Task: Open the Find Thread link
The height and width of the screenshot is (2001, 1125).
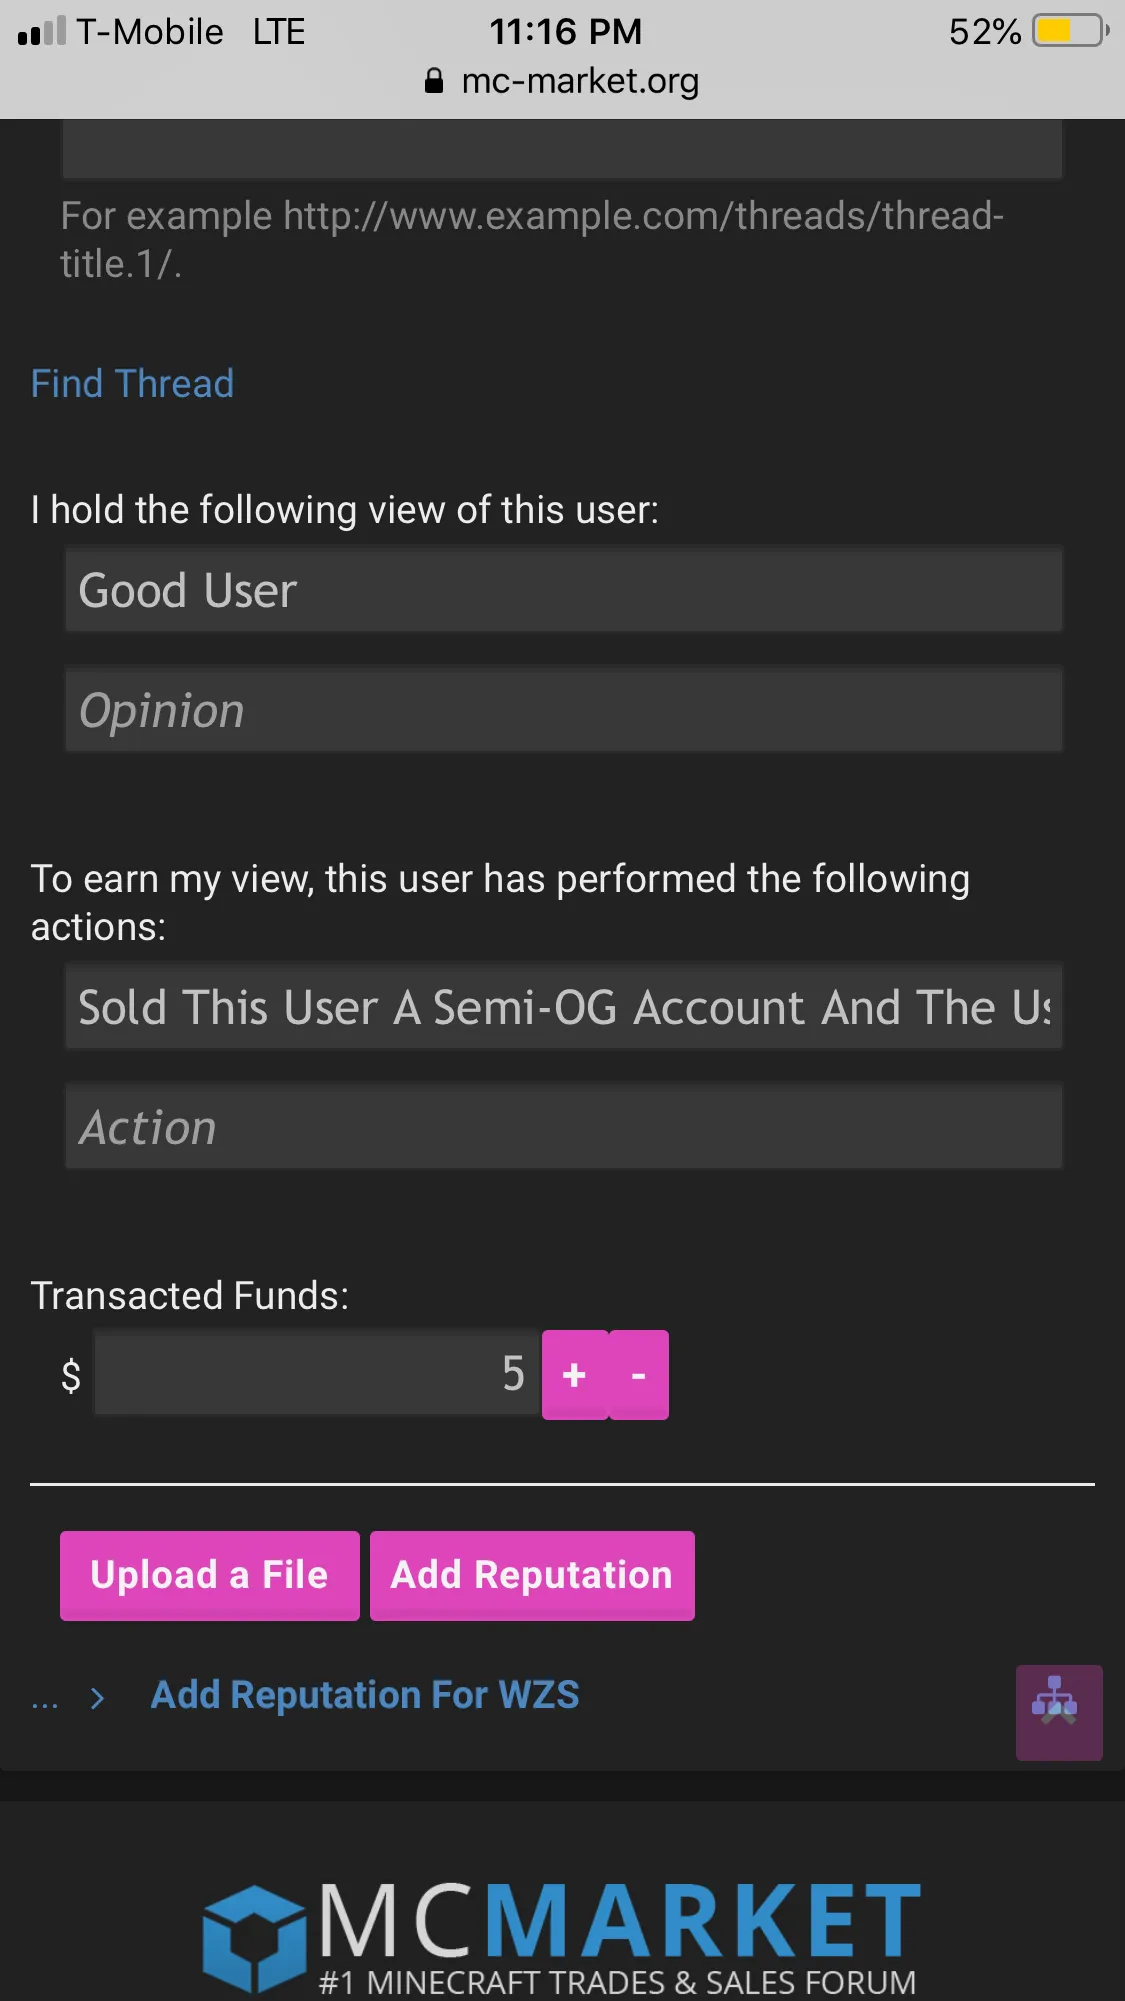Action: (132, 384)
